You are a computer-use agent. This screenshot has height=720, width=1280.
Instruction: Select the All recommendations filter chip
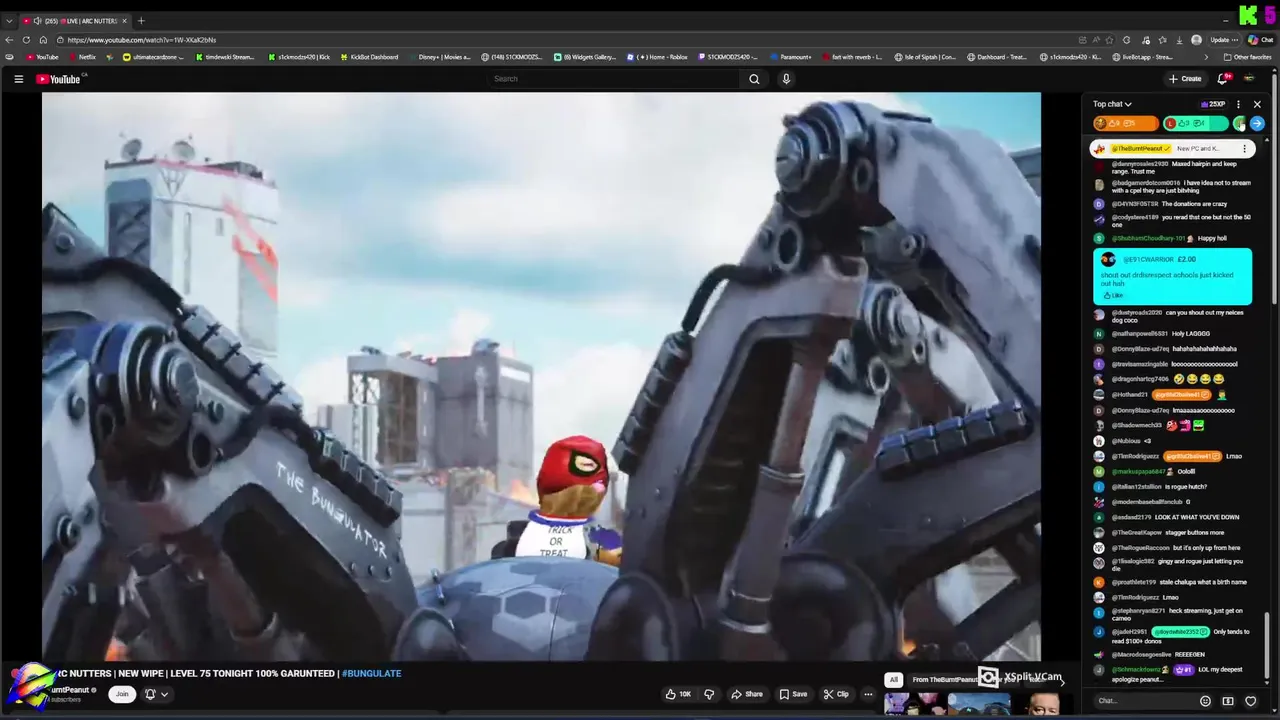click(893, 680)
